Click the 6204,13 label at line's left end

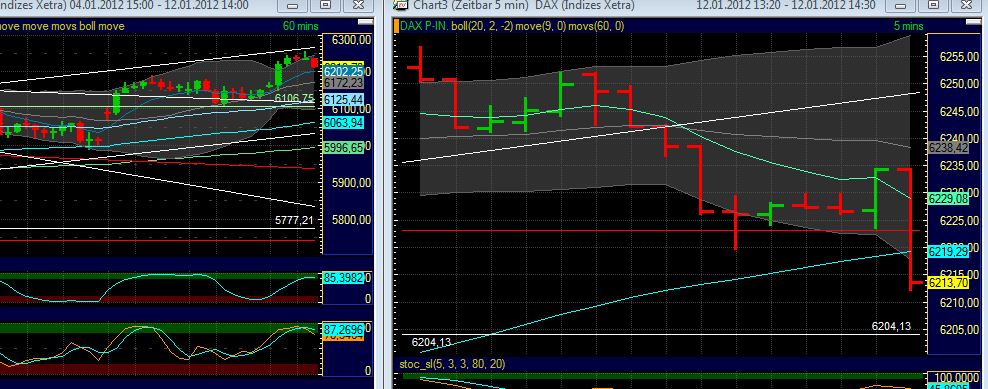click(431, 342)
